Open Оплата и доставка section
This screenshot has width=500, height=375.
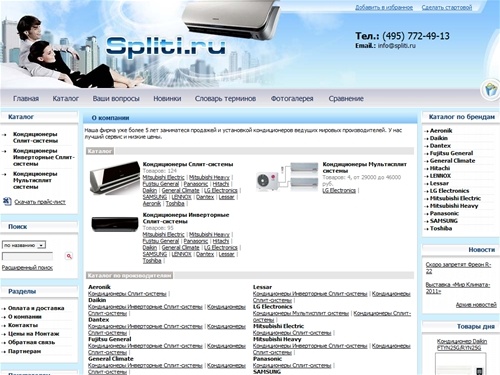pyautogui.click(x=36, y=308)
